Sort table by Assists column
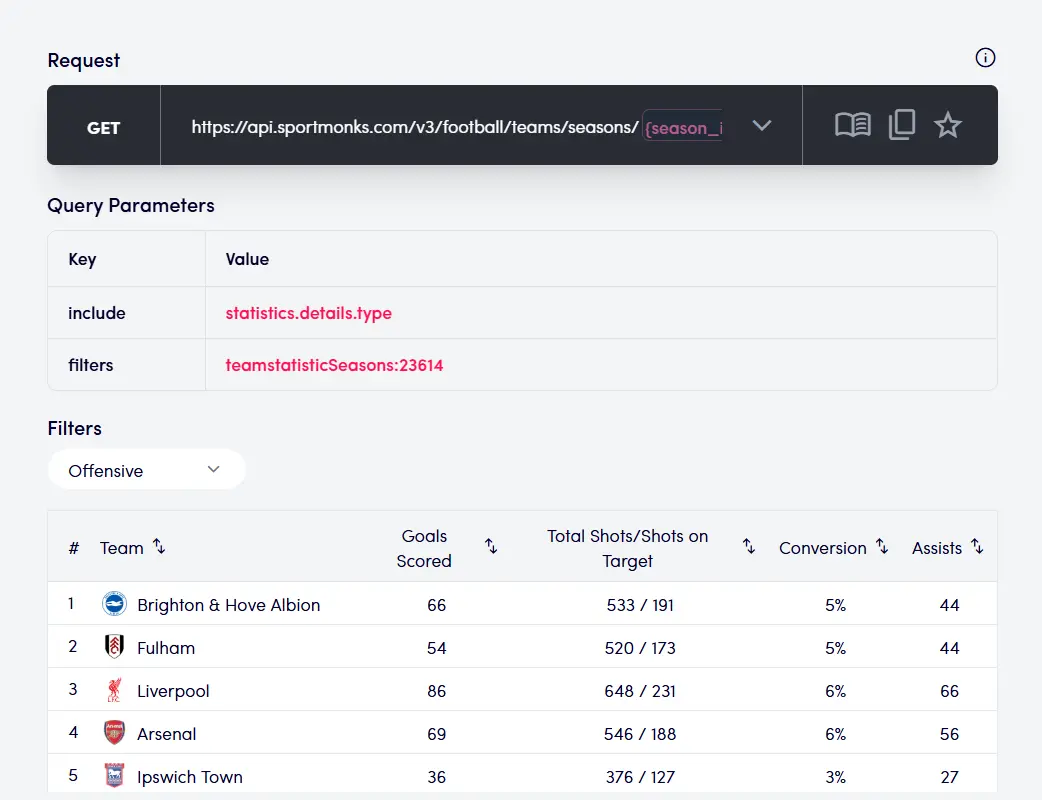The width and height of the screenshot is (1042, 800). point(977,547)
